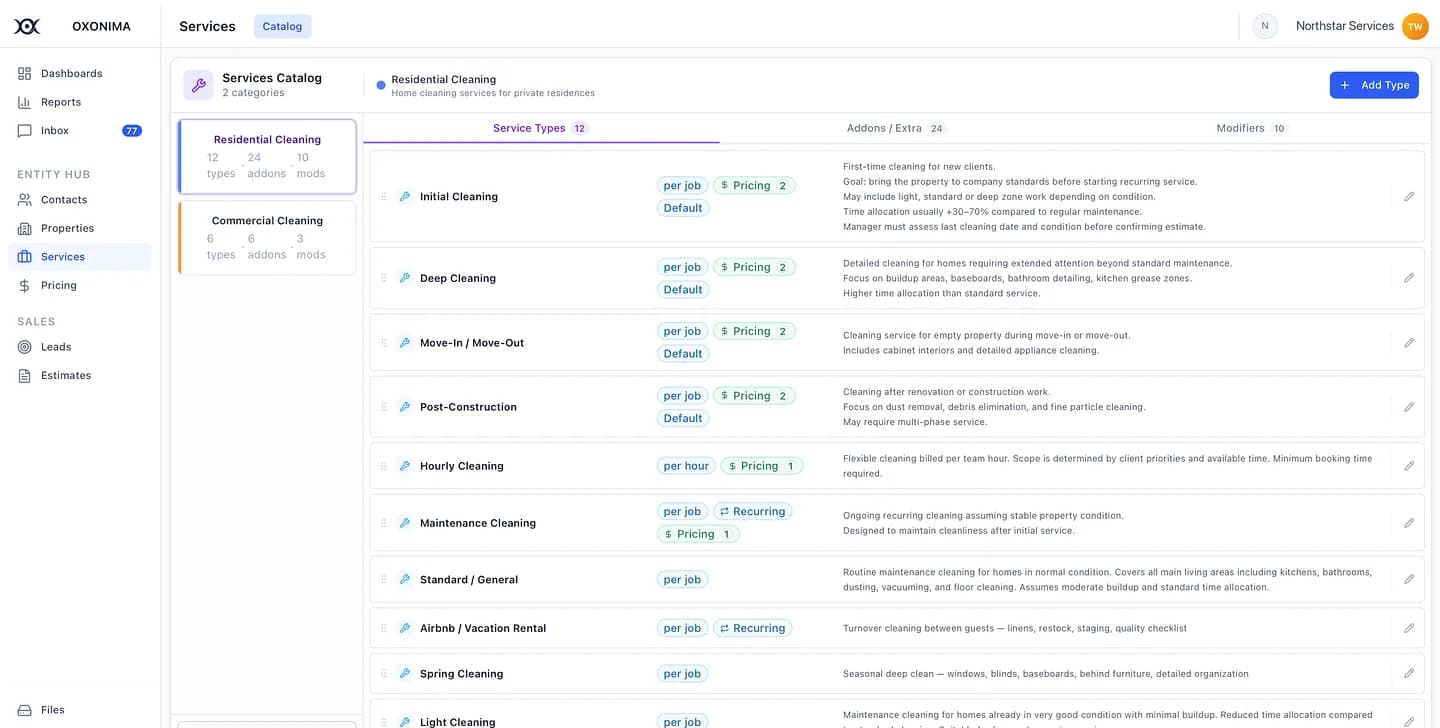The image size is (1440, 728).
Task: Edit the Post-Construction service type
Action: [x=1409, y=407]
